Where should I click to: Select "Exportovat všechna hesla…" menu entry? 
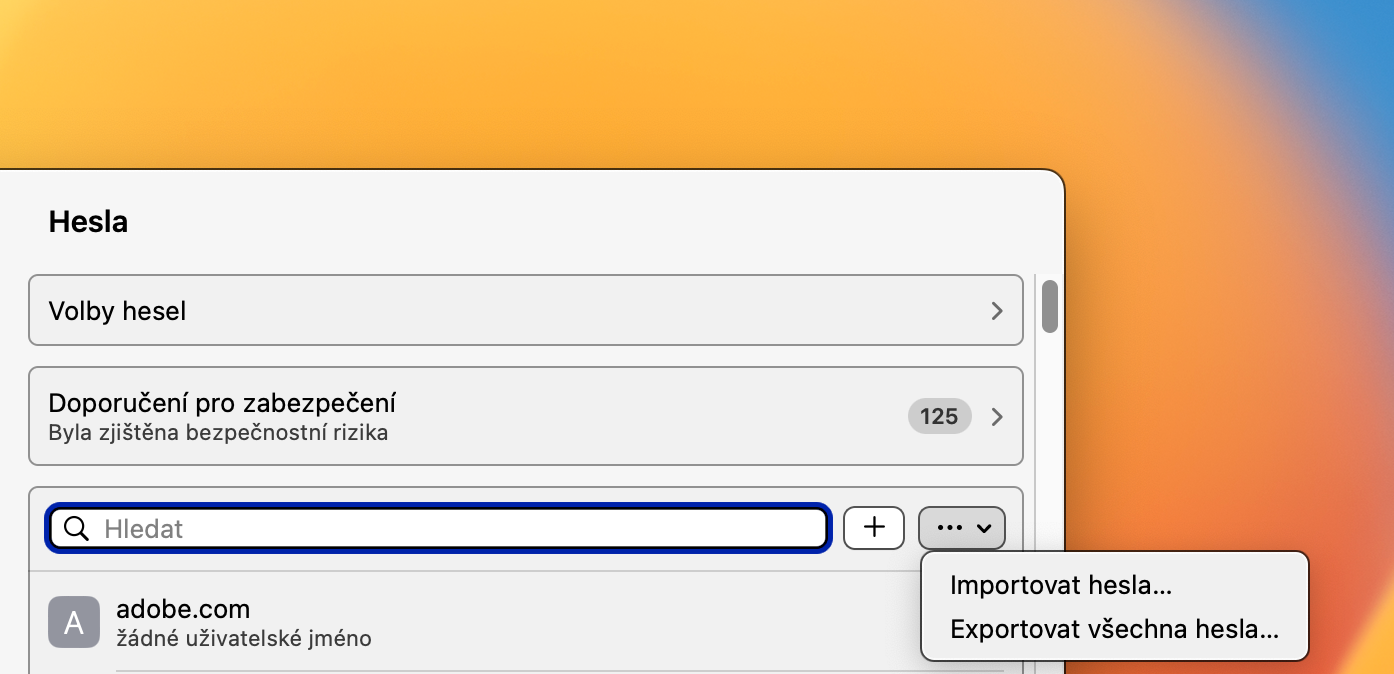[1114, 630]
